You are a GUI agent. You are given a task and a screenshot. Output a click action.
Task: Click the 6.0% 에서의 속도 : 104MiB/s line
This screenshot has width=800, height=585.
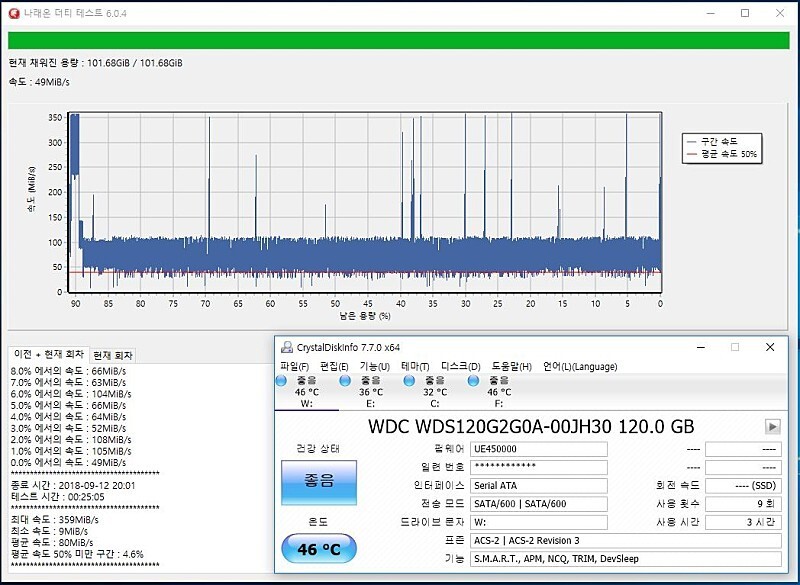(71, 394)
